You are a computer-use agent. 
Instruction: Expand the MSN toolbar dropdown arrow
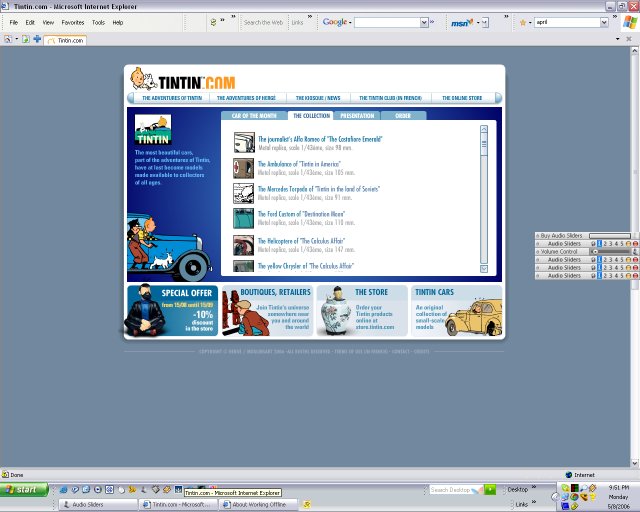(478, 22)
